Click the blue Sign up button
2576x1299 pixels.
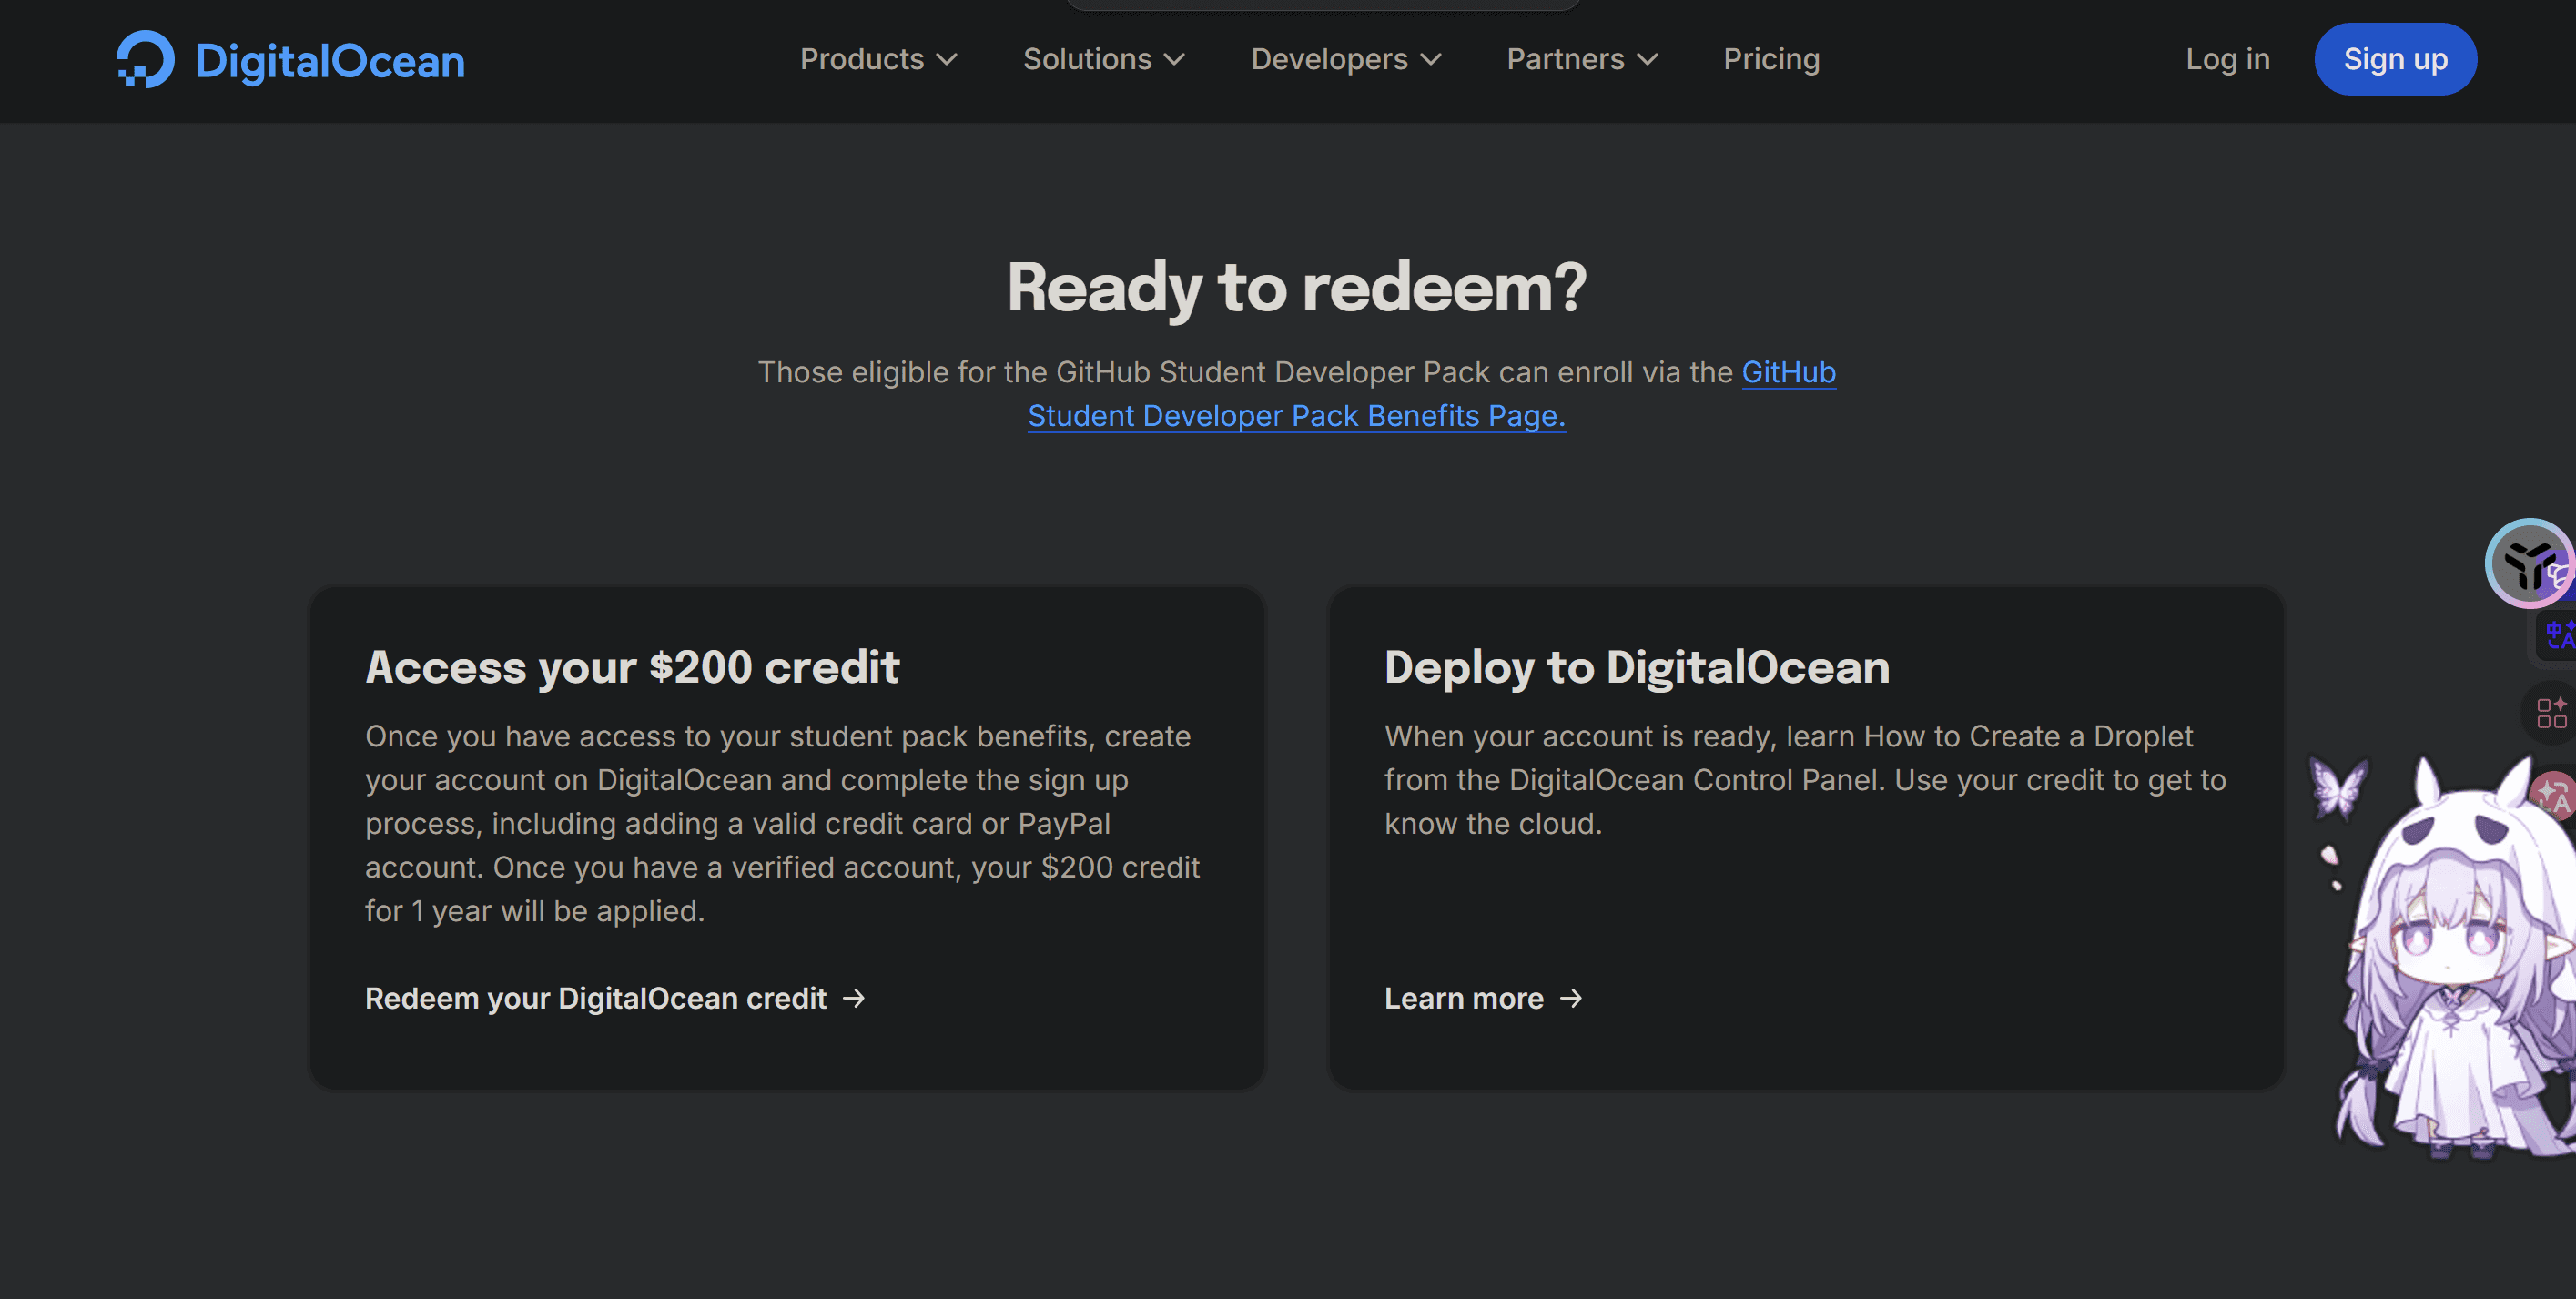tap(2395, 59)
